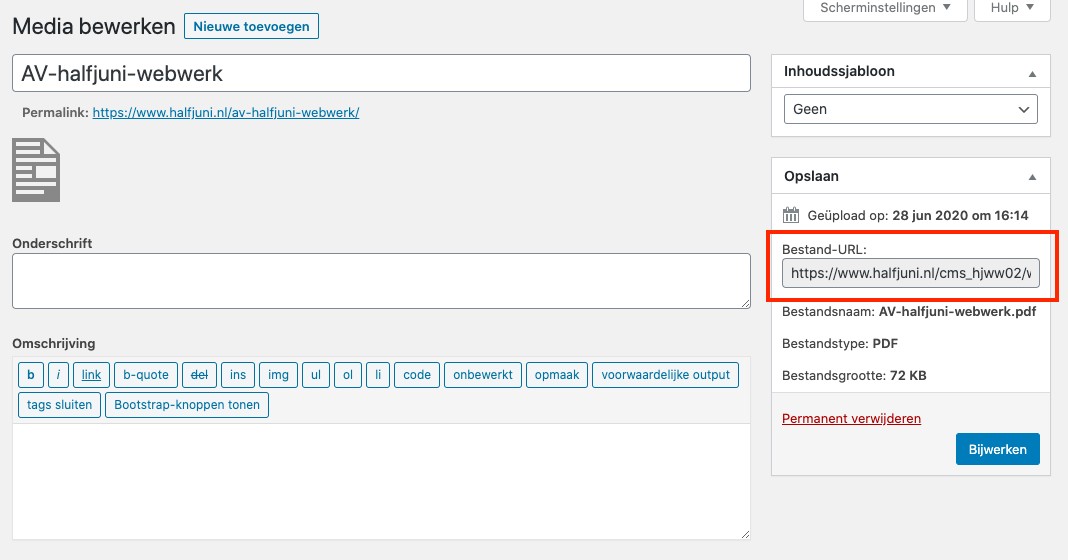Click Permanent verwijderen link
1068x560 pixels.
851,418
